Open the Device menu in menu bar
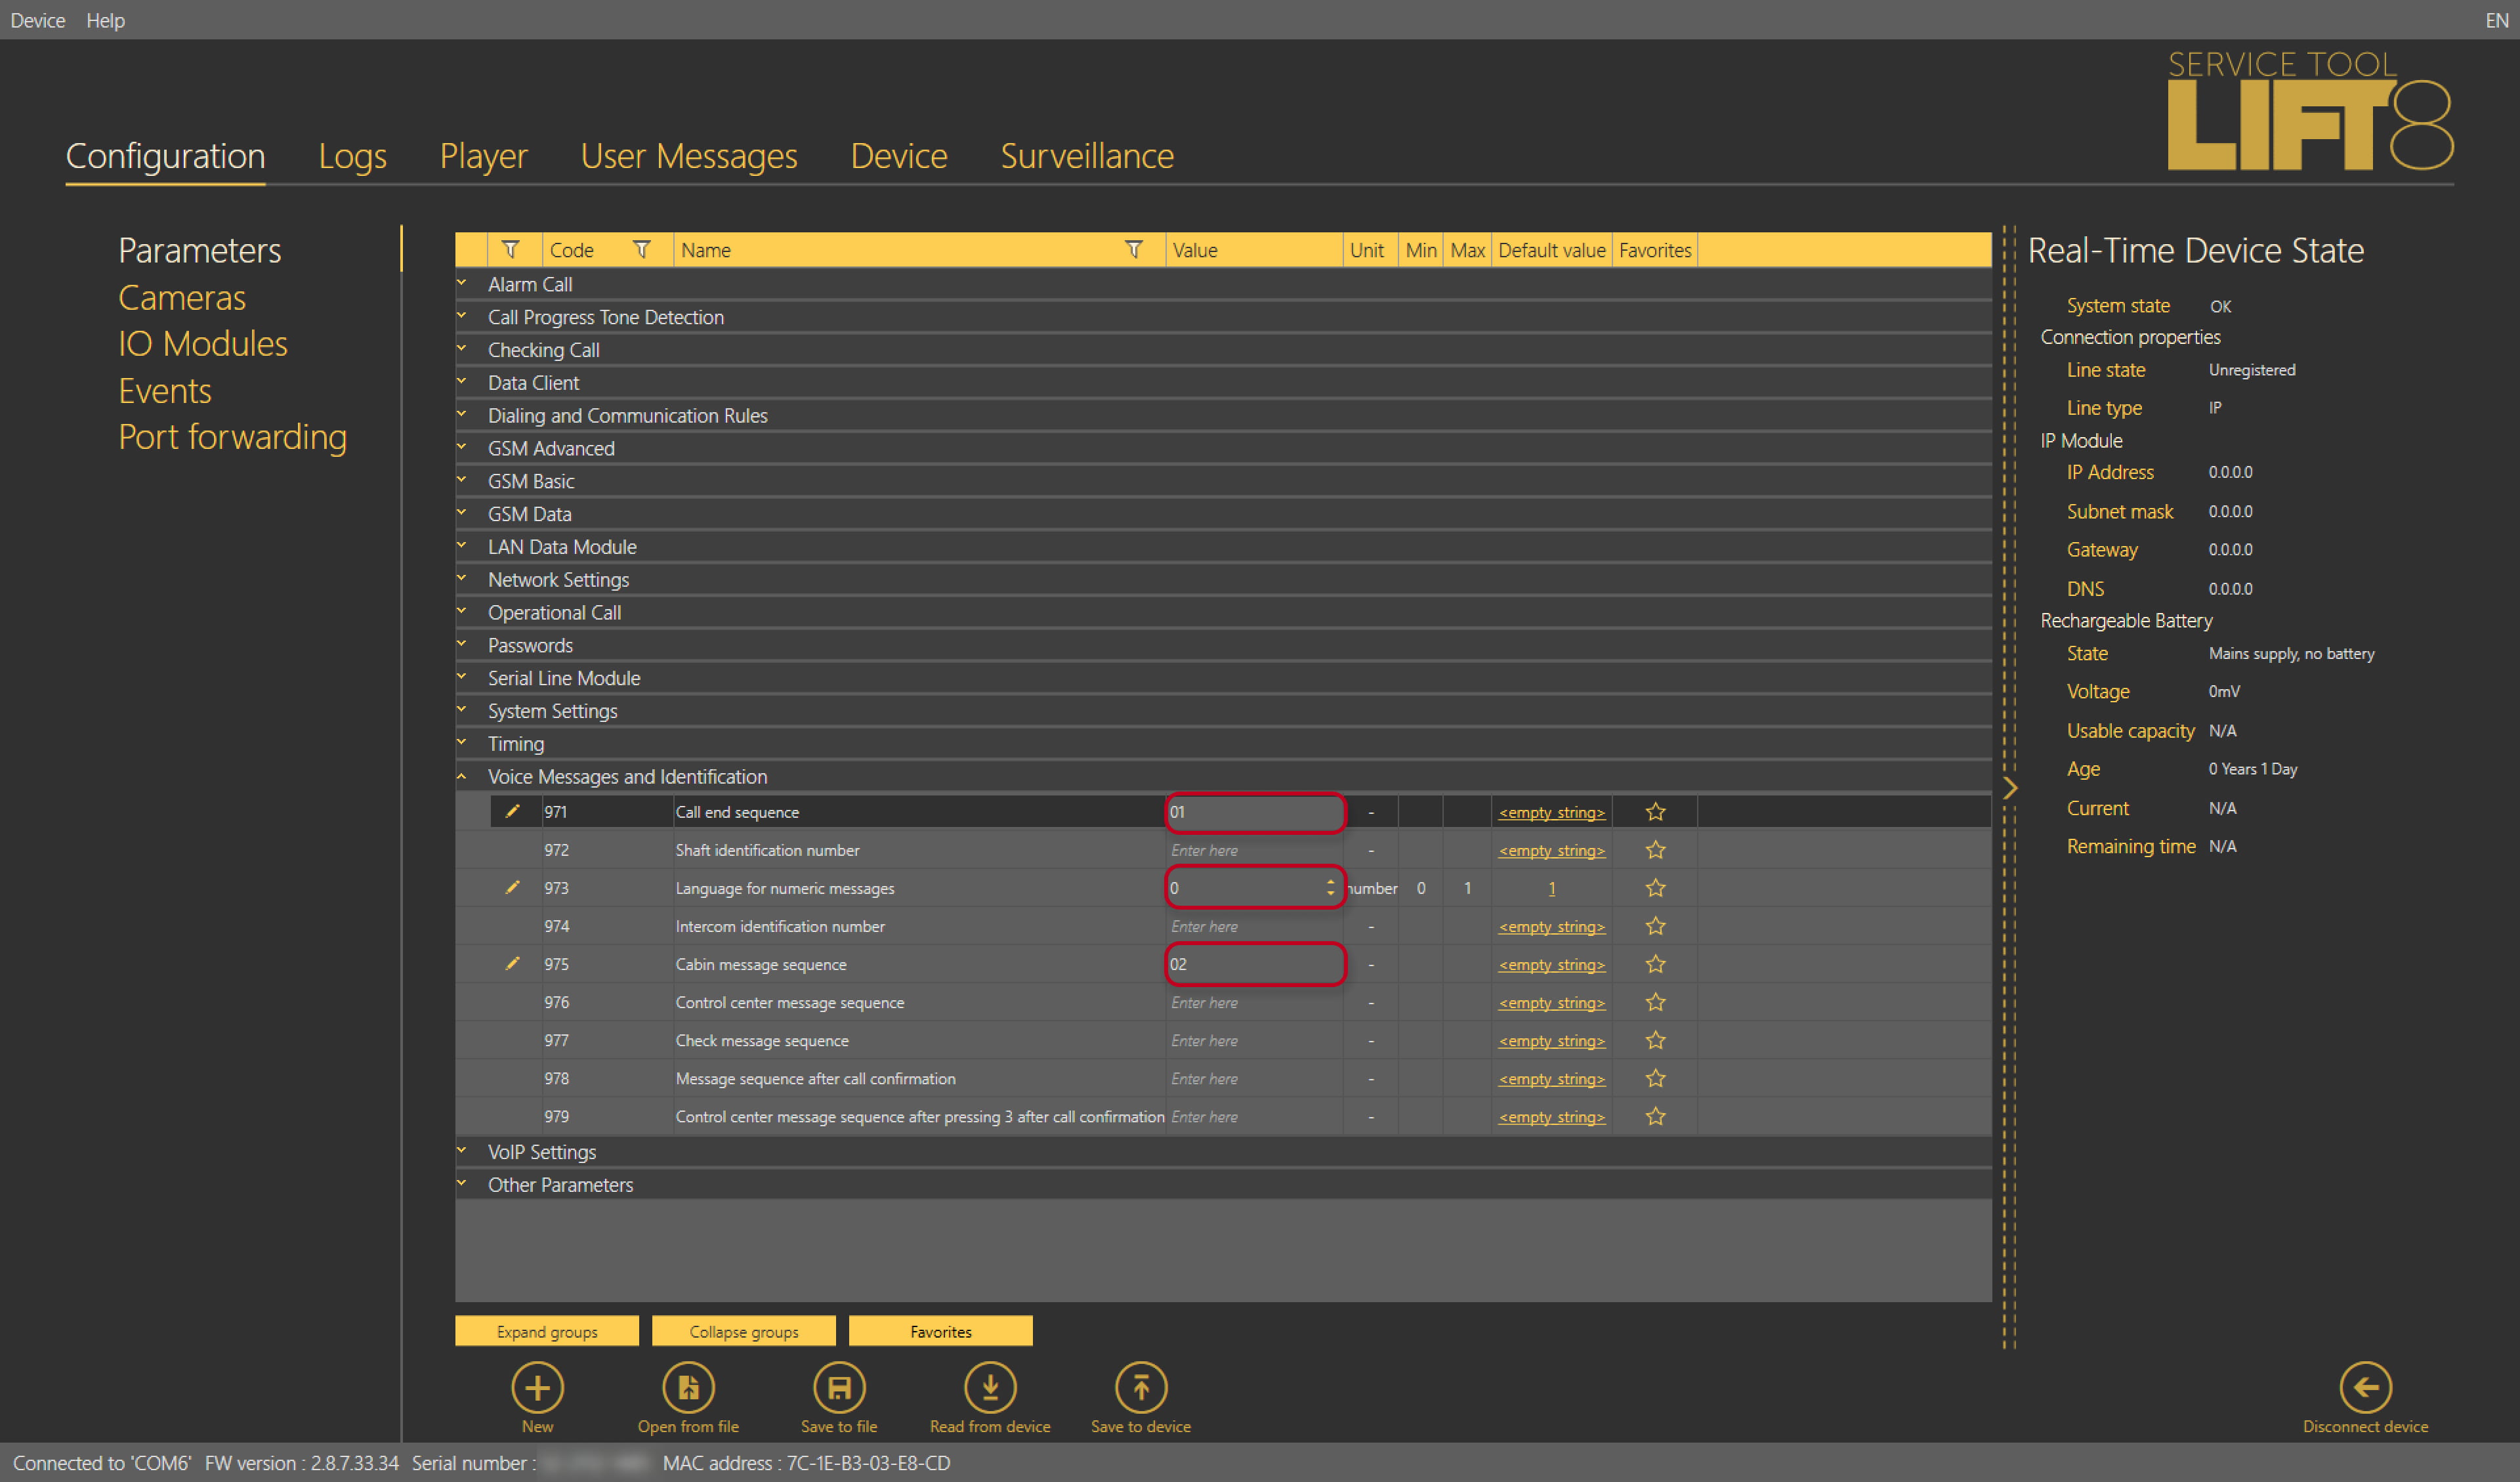Image resolution: width=2520 pixels, height=1482 pixels. point(38,20)
